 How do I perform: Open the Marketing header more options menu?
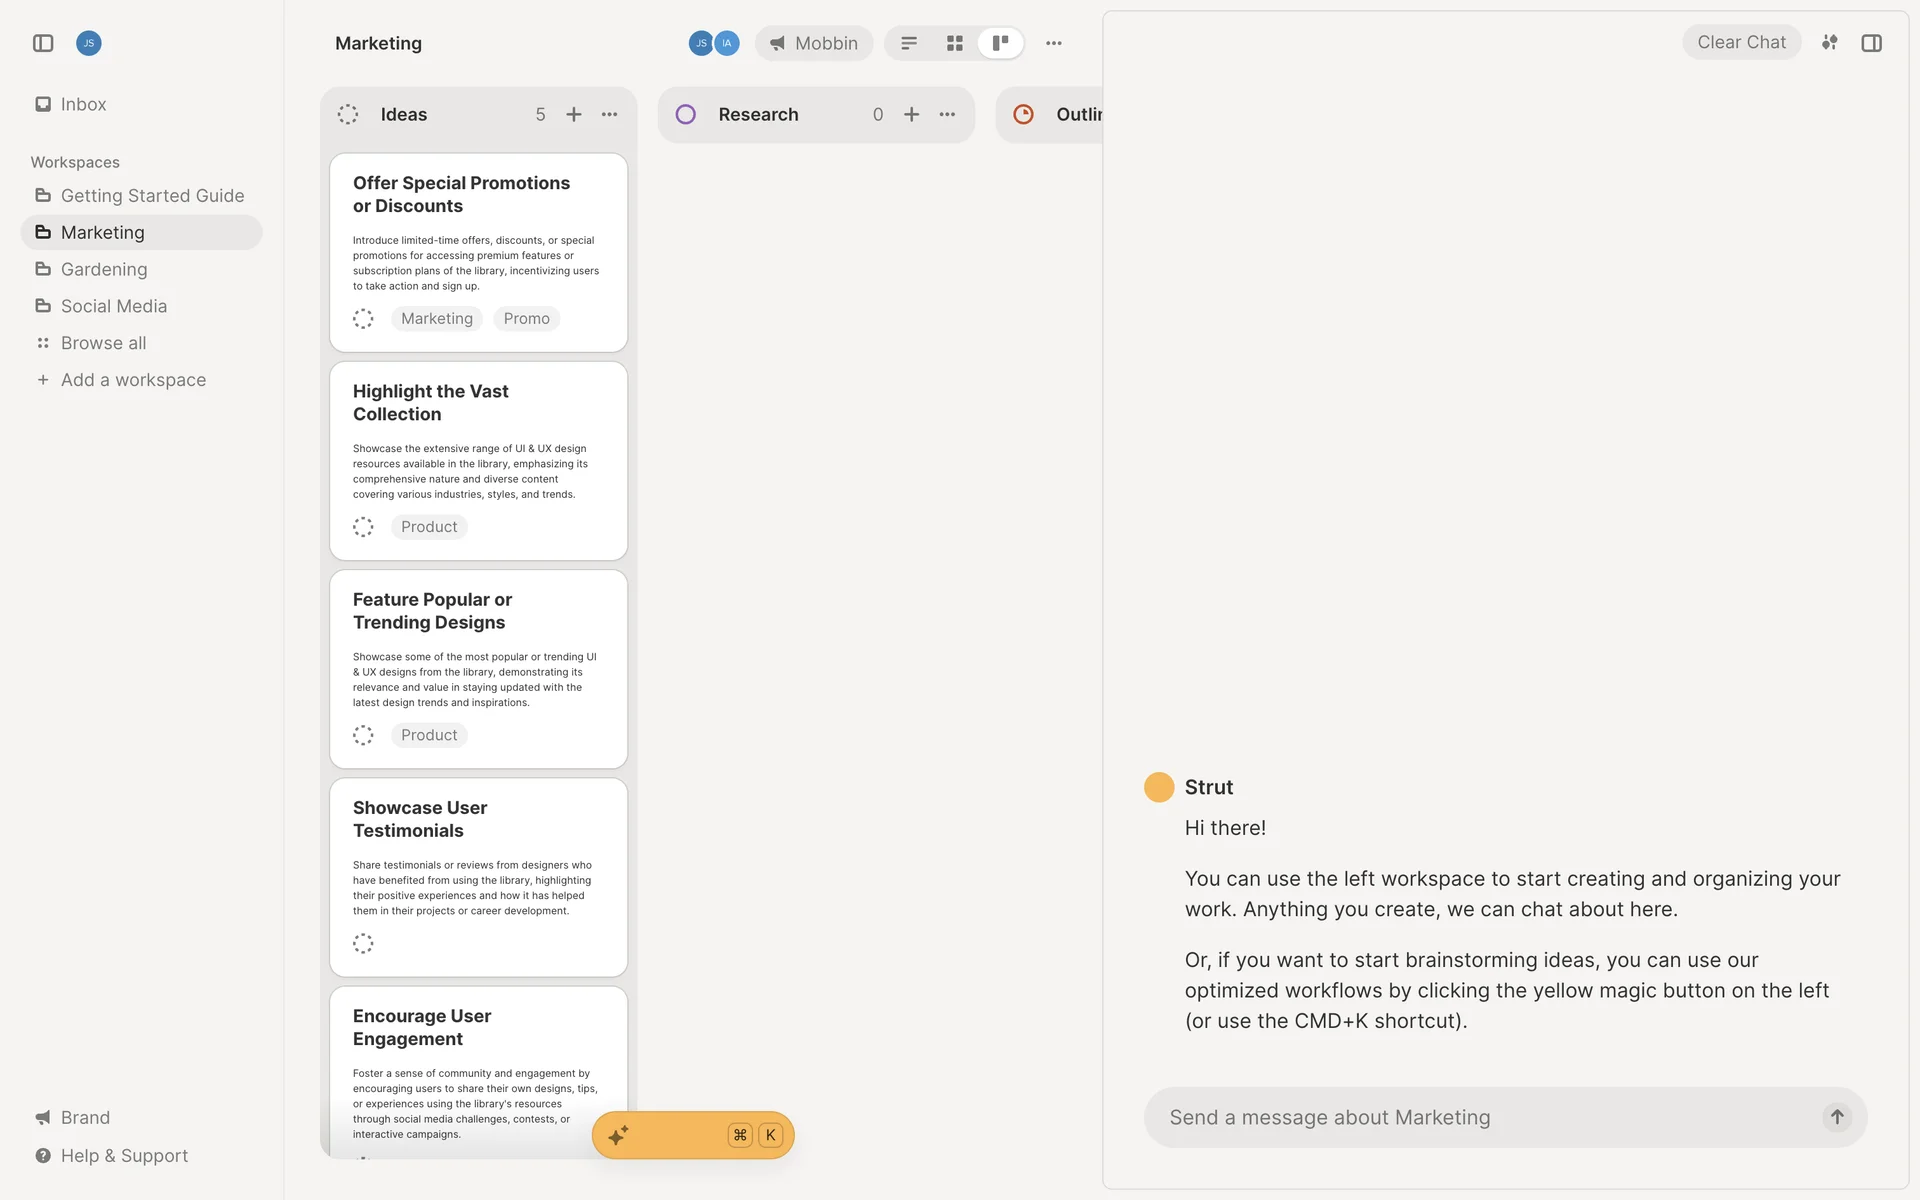[x=1054, y=43]
